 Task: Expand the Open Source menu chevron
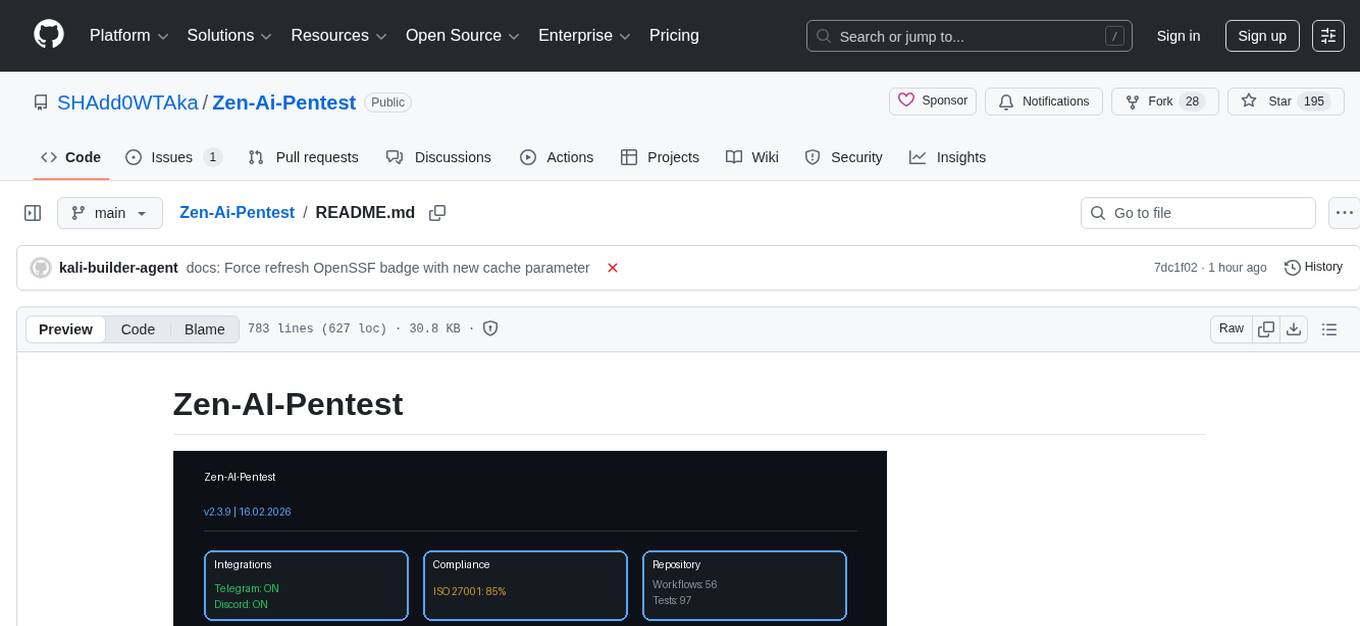click(515, 36)
